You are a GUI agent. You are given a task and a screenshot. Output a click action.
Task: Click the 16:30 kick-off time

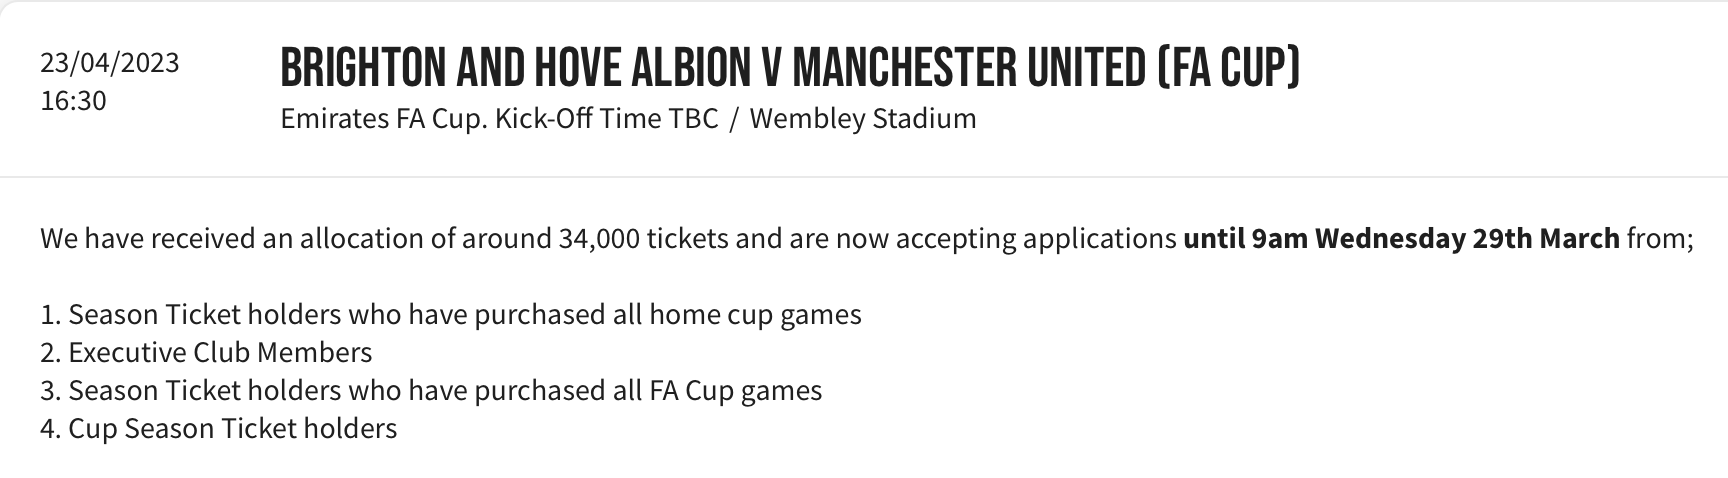tap(73, 101)
